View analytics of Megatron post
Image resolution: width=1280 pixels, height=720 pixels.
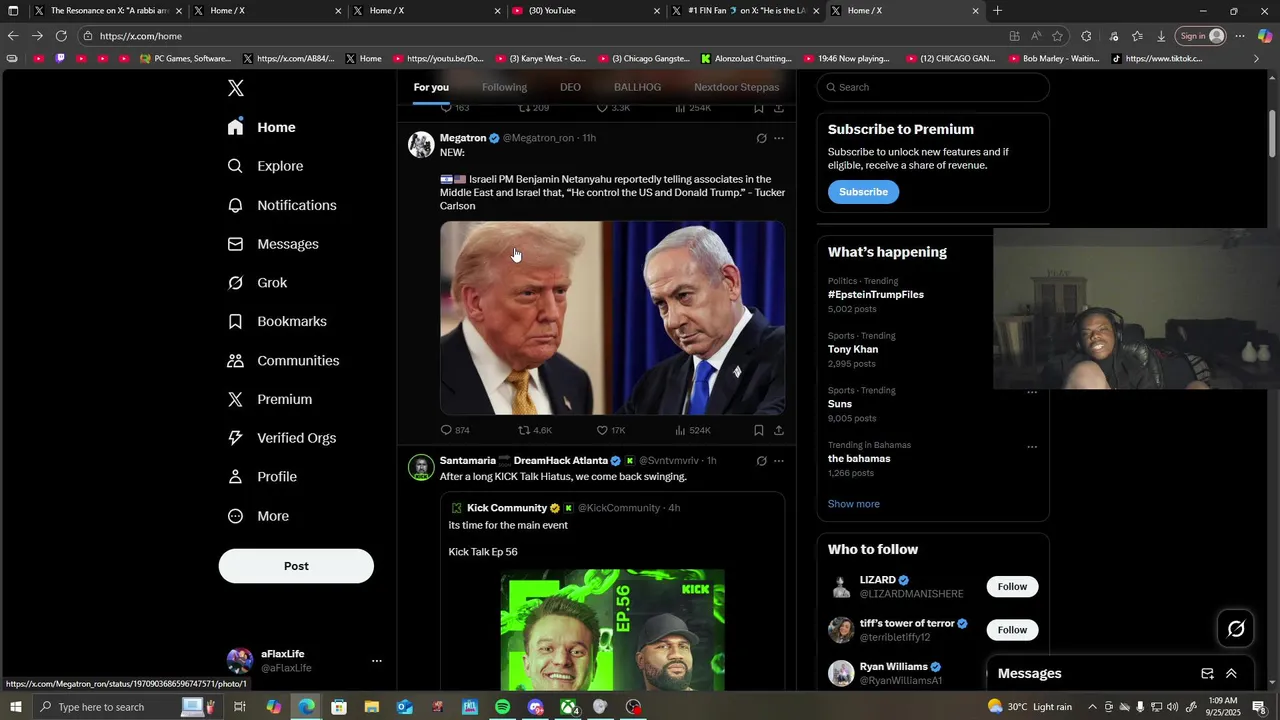(x=693, y=430)
